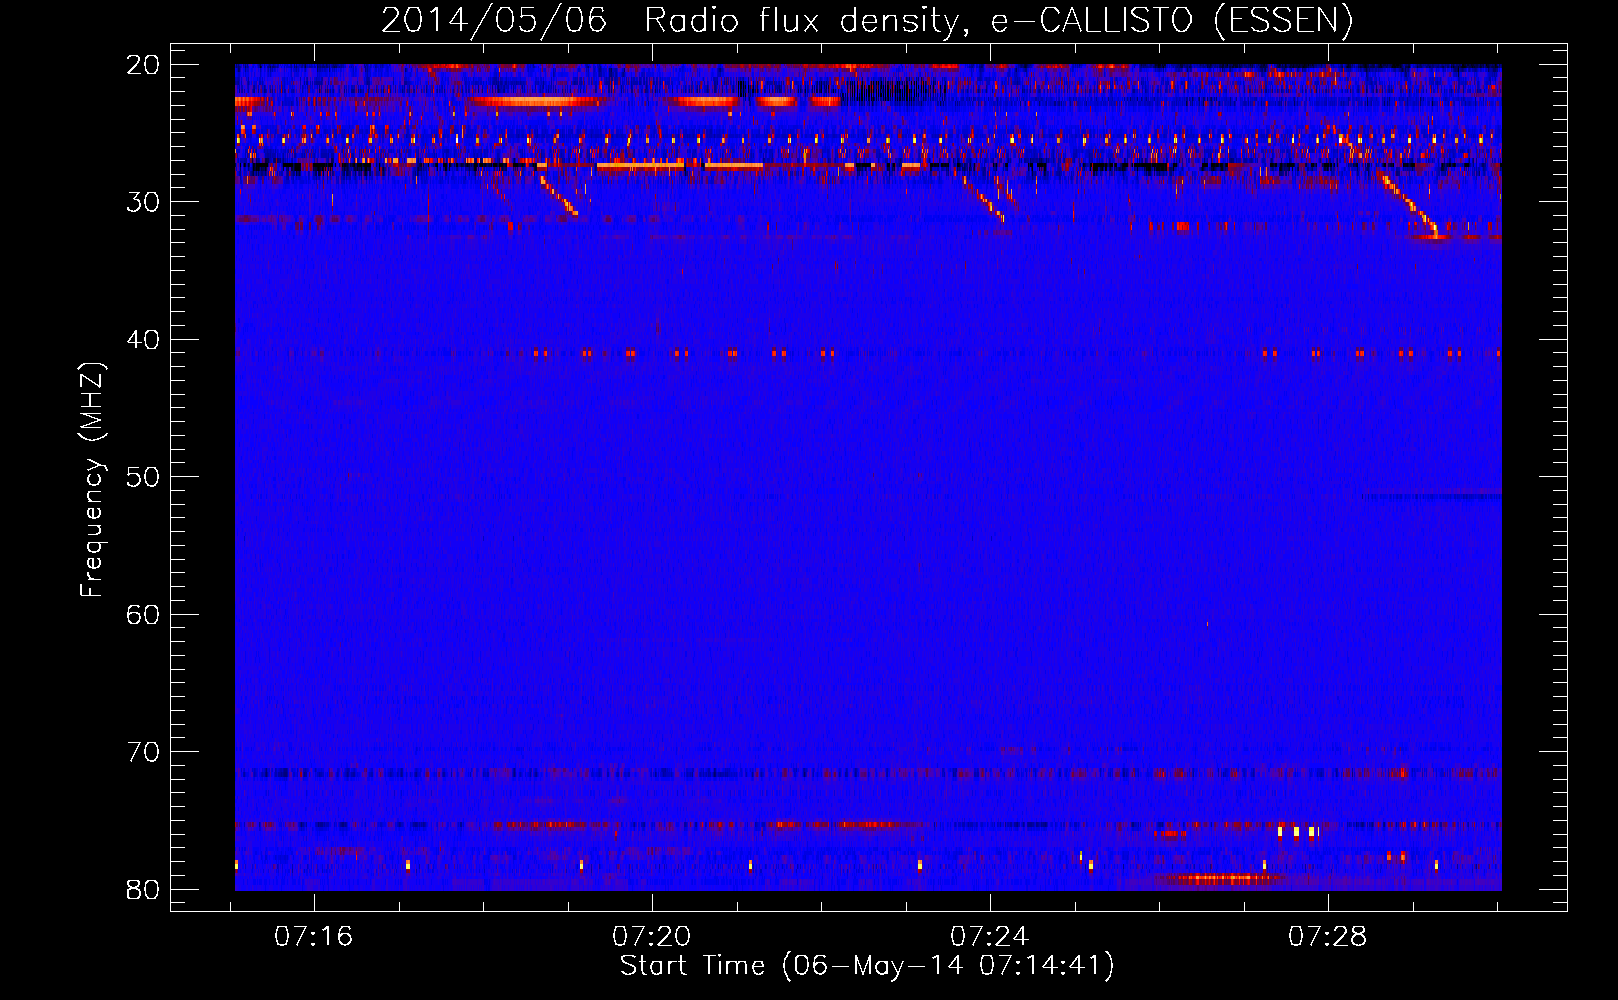1618x1000 pixels.
Task: Click the 07:20 time tick label
Action: click(x=652, y=937)
